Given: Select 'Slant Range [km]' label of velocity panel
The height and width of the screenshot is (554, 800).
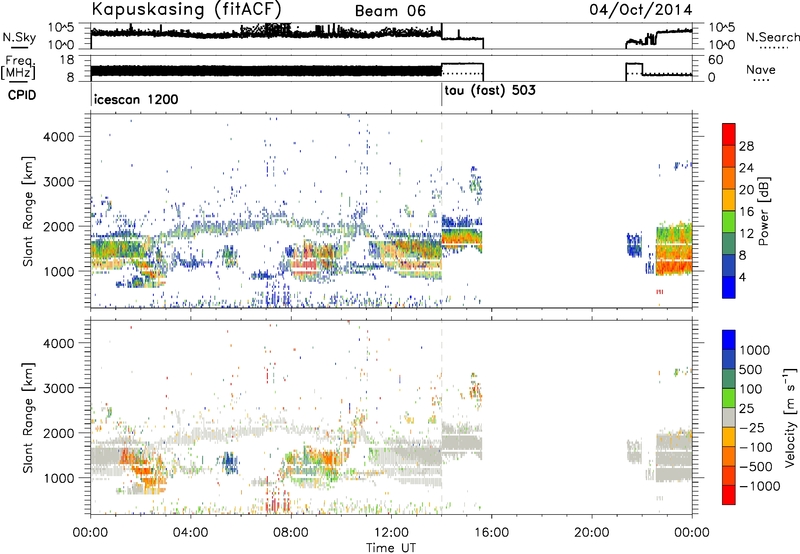Looking at the screenshot, I should pos(29,418).
